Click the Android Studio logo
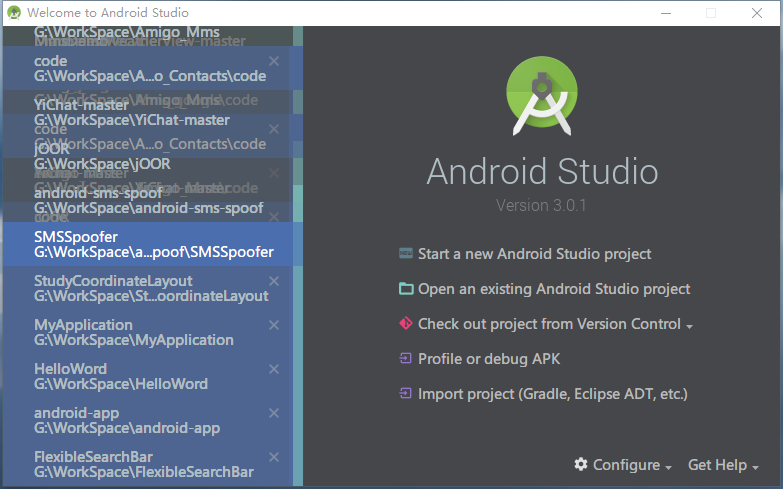The width and height of the screenshot is (783, 489). pyautogui.click(x=542, y=95)
